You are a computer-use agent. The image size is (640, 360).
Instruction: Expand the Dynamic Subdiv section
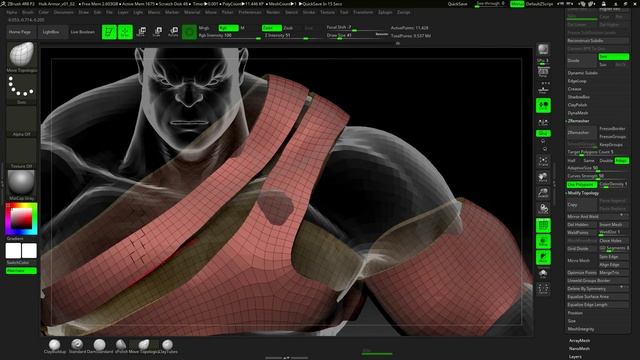[x=582, y=73]
